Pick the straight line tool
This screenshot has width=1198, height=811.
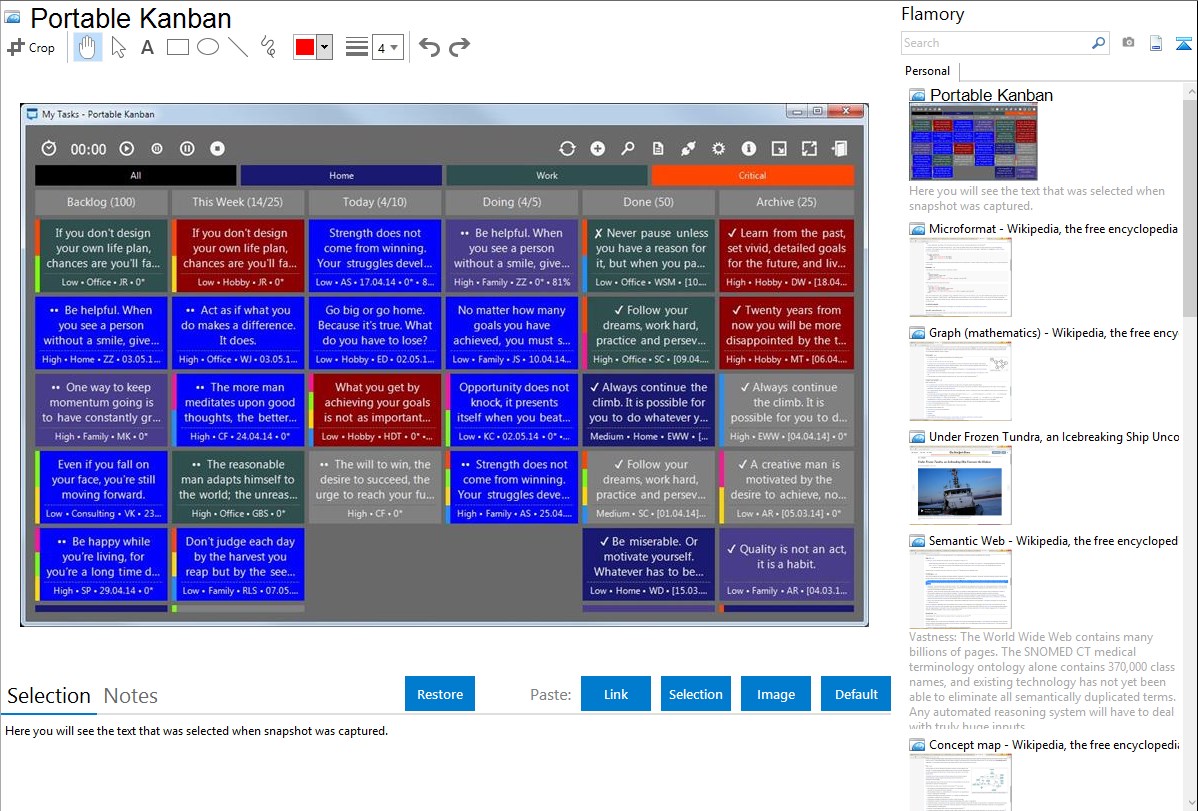pyautogui.click(x=238, y=47)
